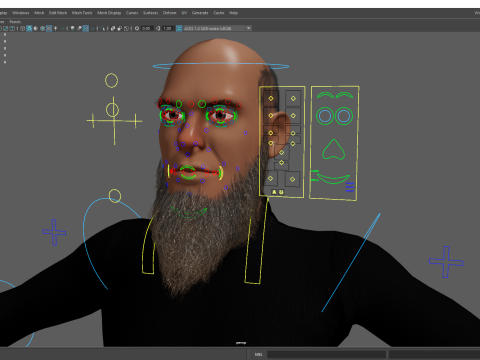Open the Windows menu

(21, 13)
